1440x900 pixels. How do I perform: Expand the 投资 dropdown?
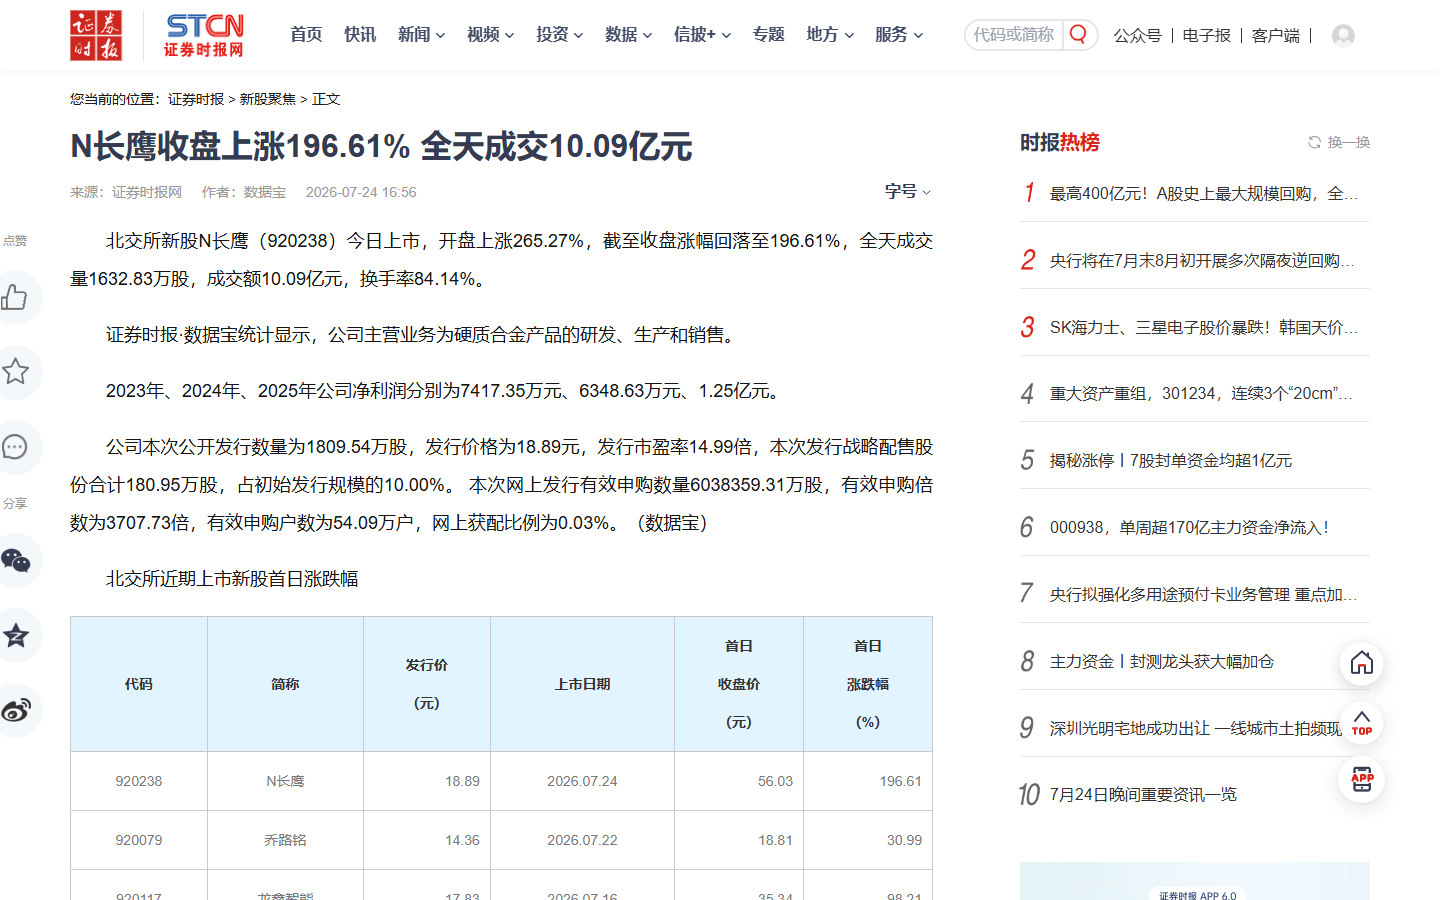coord(559,34)
